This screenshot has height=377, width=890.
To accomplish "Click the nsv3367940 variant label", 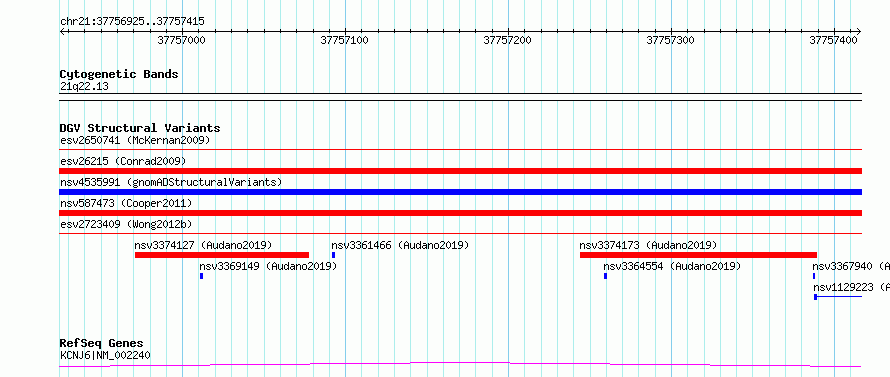I will 851,266.
